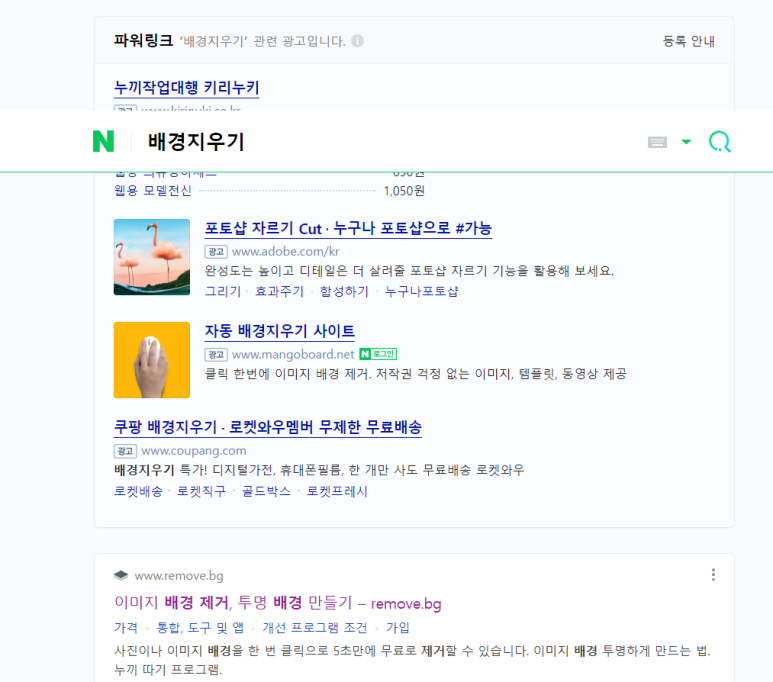This screenshot has width=773, height=682.
Task: Click the remove.bg description starting 사진이나 이미지
Action: point(412,660)
